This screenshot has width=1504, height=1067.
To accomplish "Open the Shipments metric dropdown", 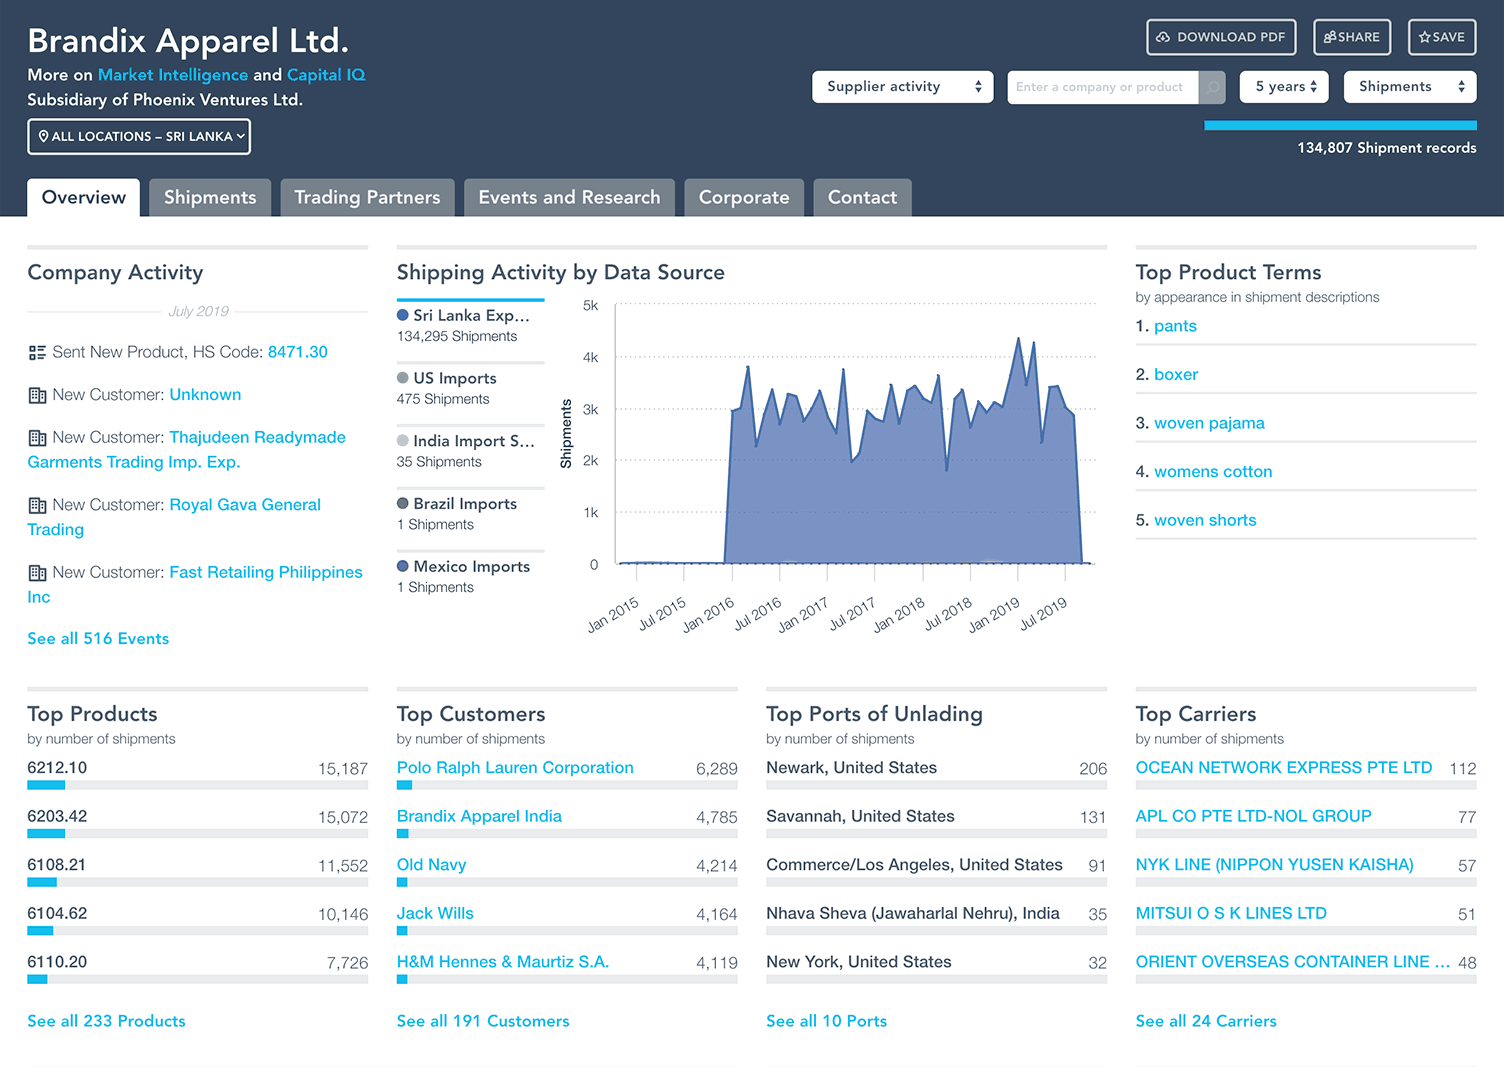I will click(1410, 87).
